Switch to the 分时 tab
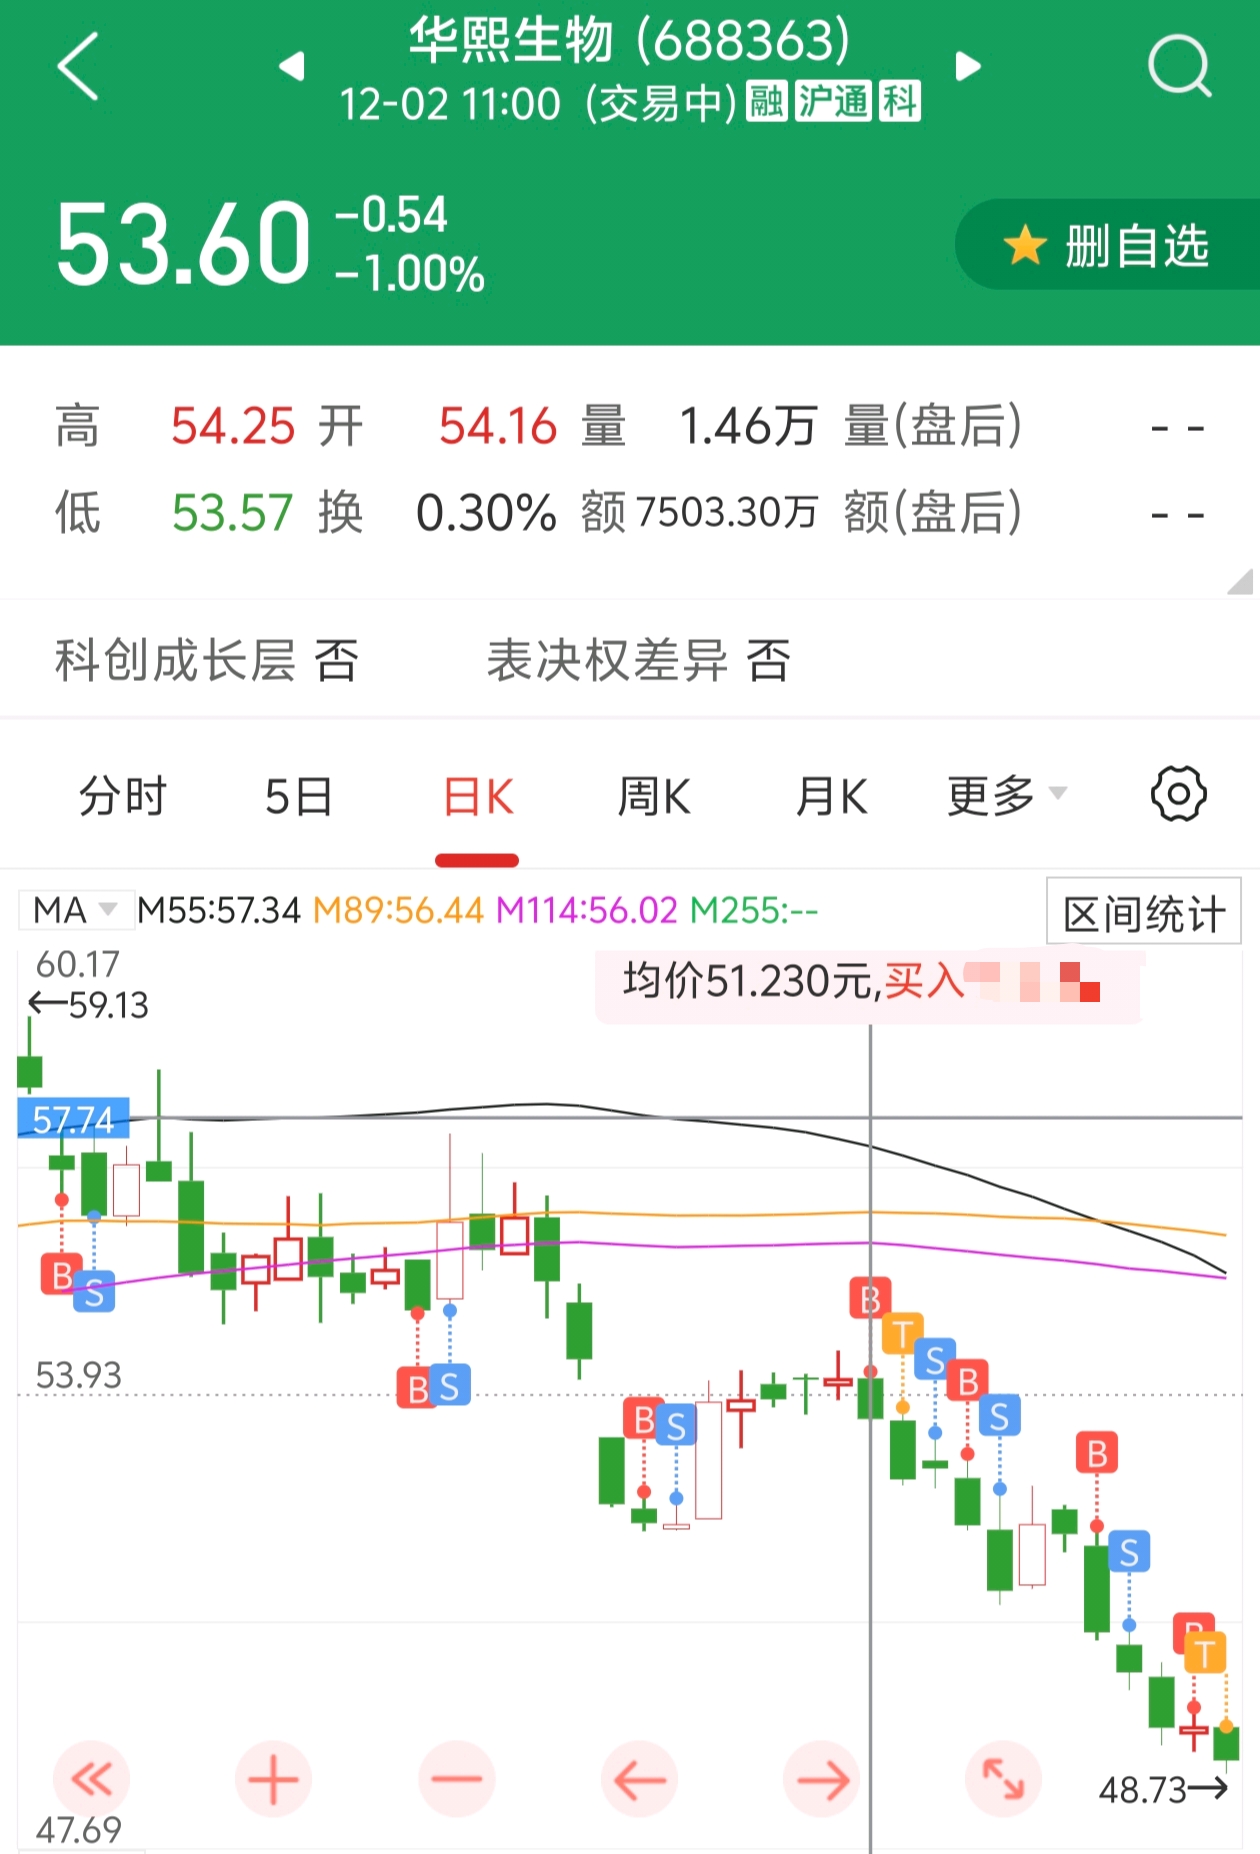 coord(123,797)
